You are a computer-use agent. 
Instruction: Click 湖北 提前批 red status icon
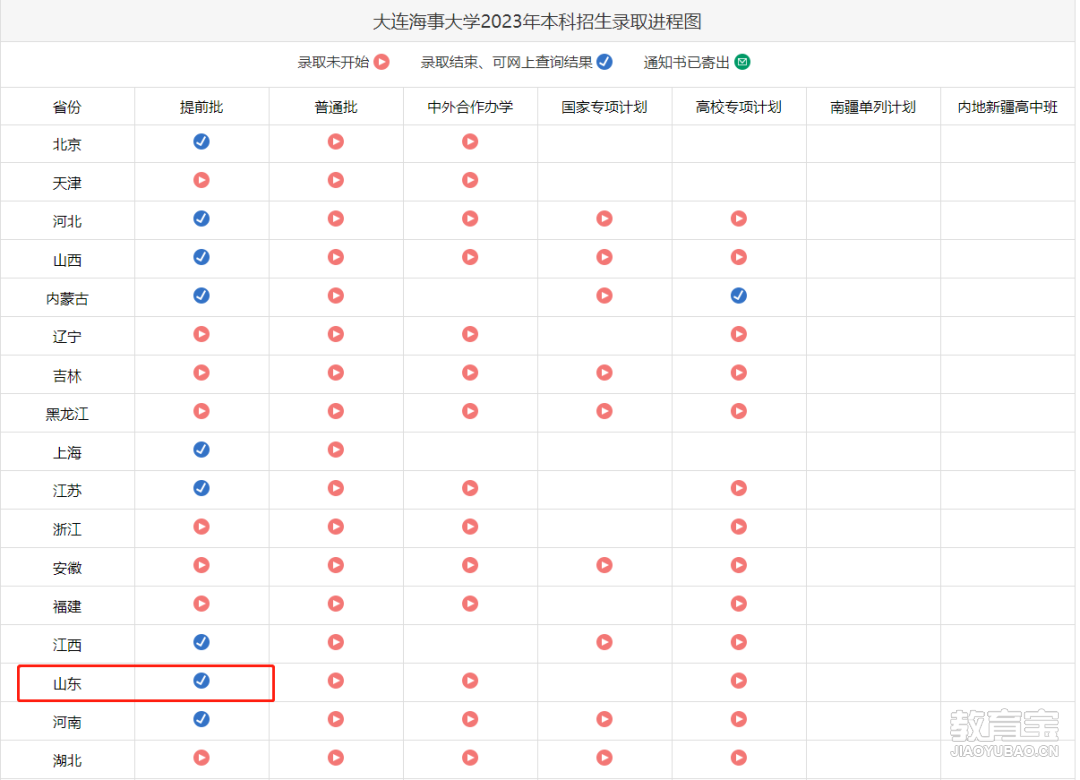click(201, 758)
